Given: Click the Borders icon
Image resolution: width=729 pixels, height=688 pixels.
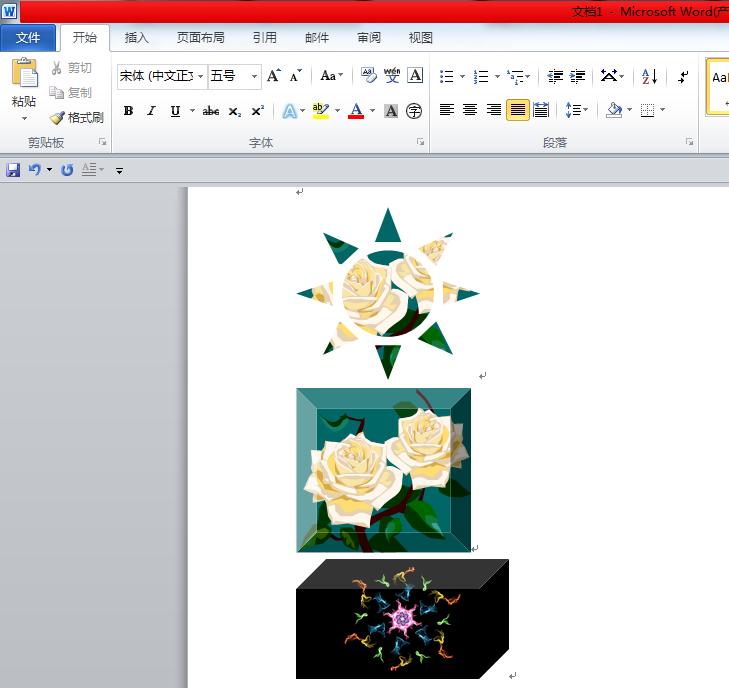Looking at the screenshot, I should (x=647, y=110).
